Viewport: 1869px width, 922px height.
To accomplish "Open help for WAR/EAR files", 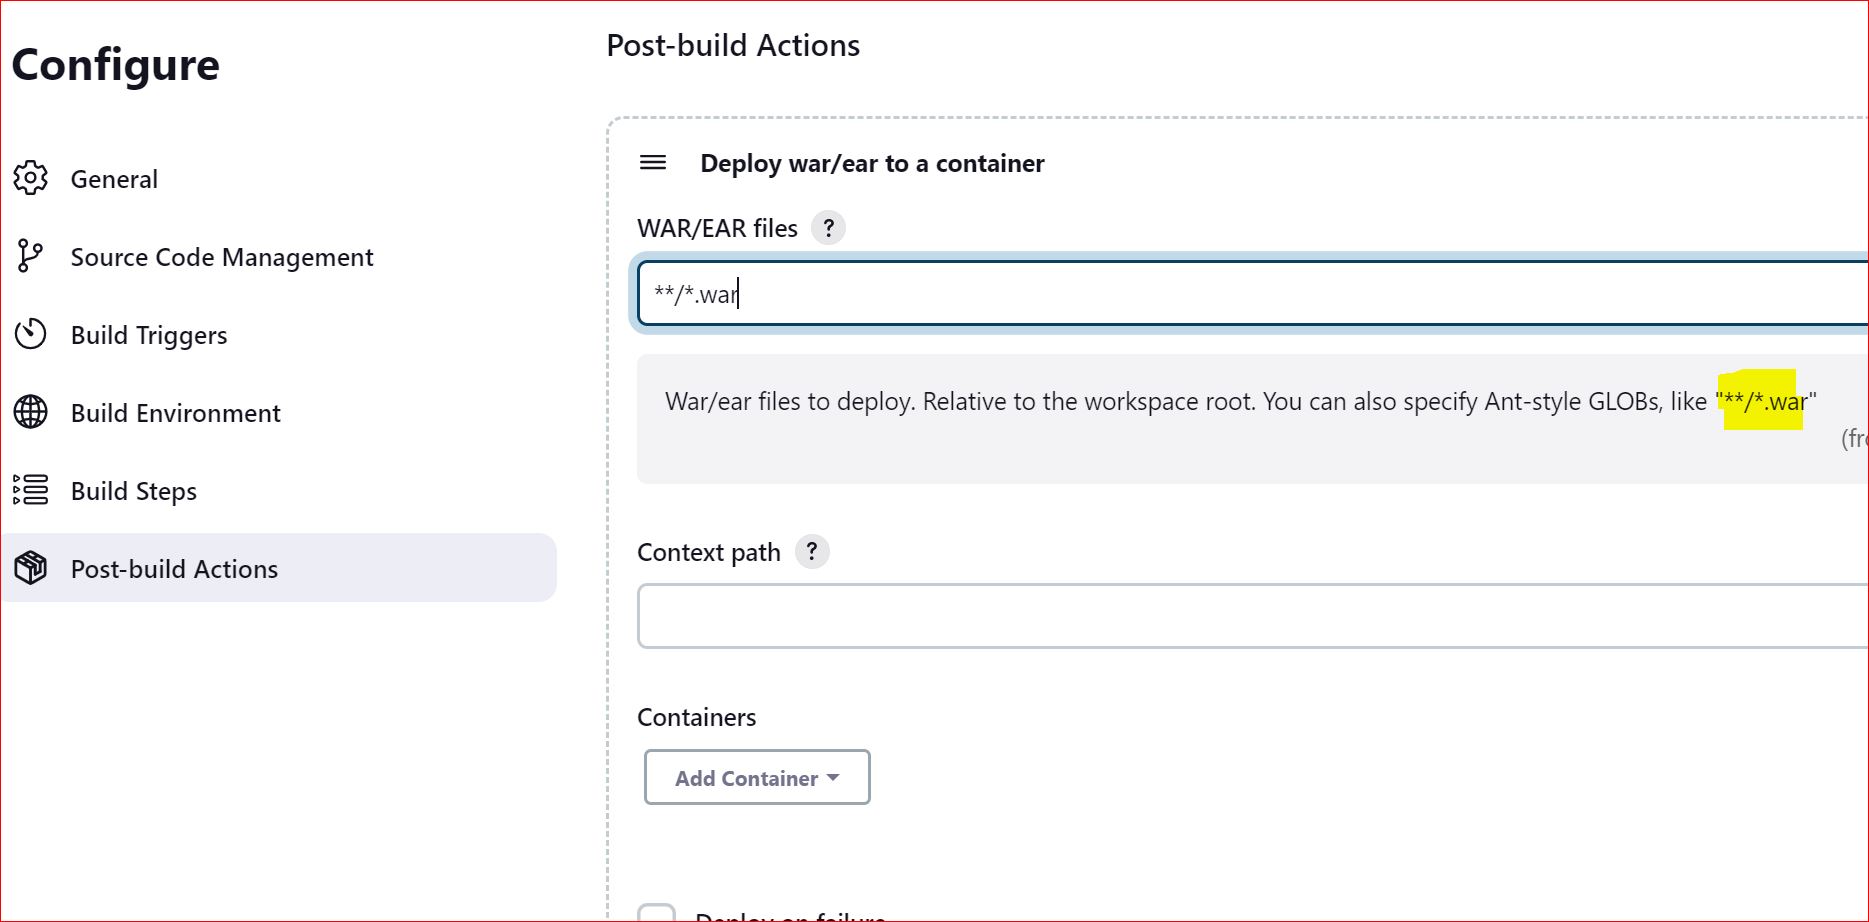I will [x=828, y=228].
